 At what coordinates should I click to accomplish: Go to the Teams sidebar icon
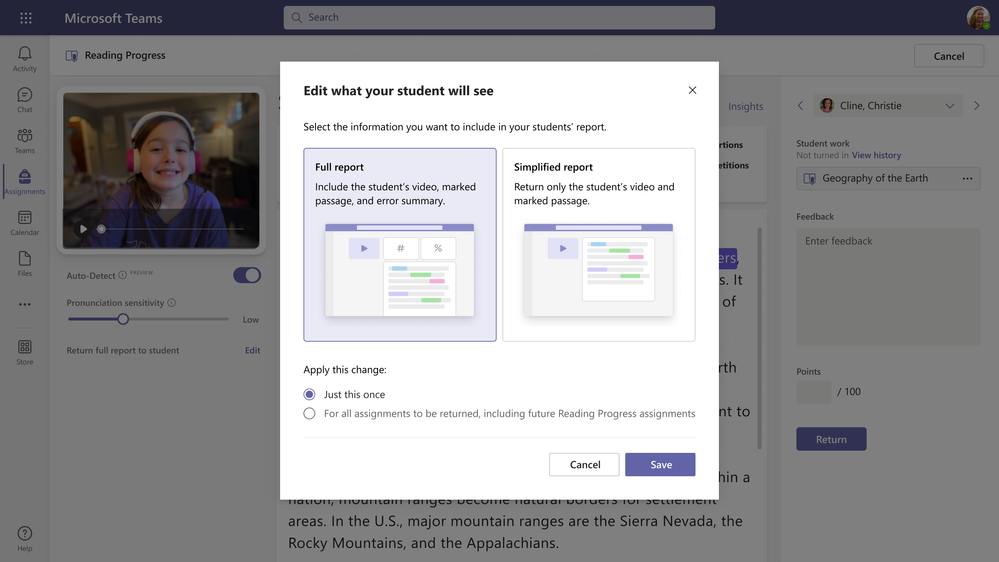(25, 136)
